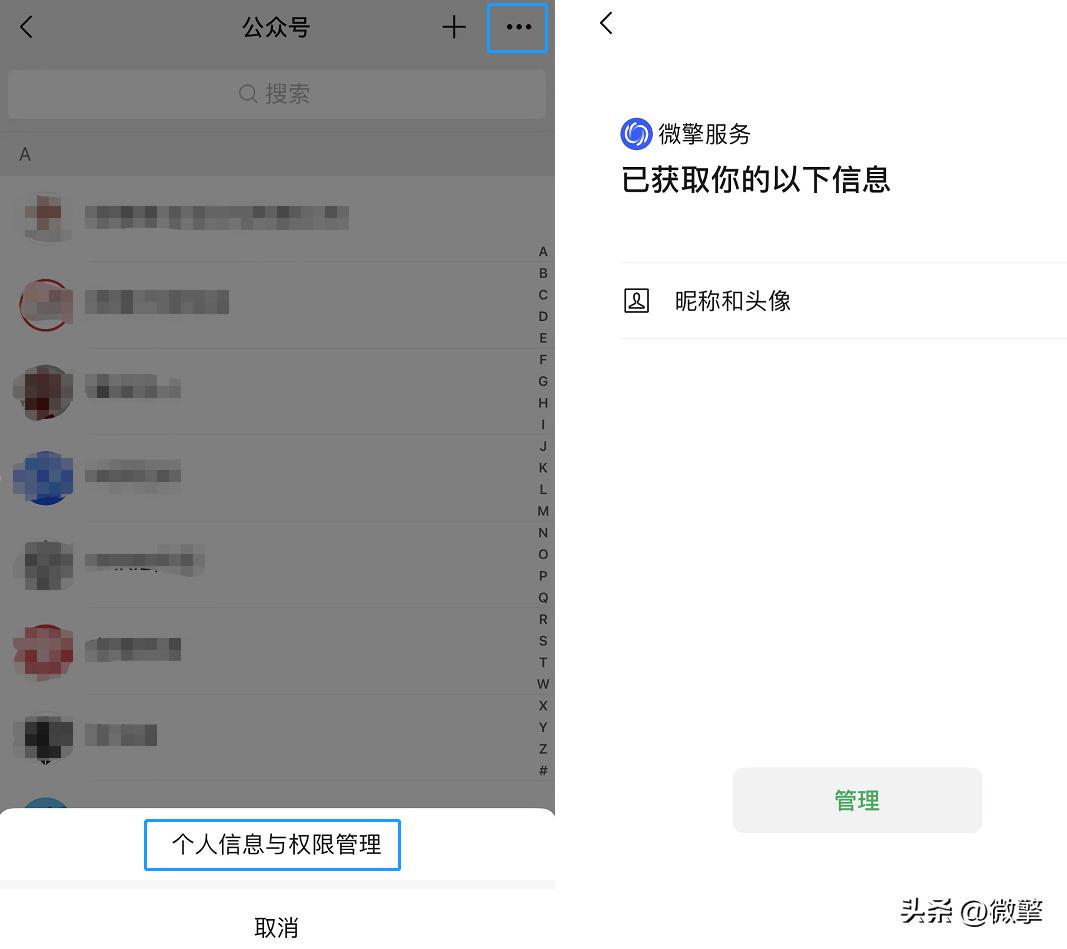Viewport: 1067px width, 949px height.
Task: Select 个人信息与权限管理 from the action sheet
Action: (x=272, y=844)
